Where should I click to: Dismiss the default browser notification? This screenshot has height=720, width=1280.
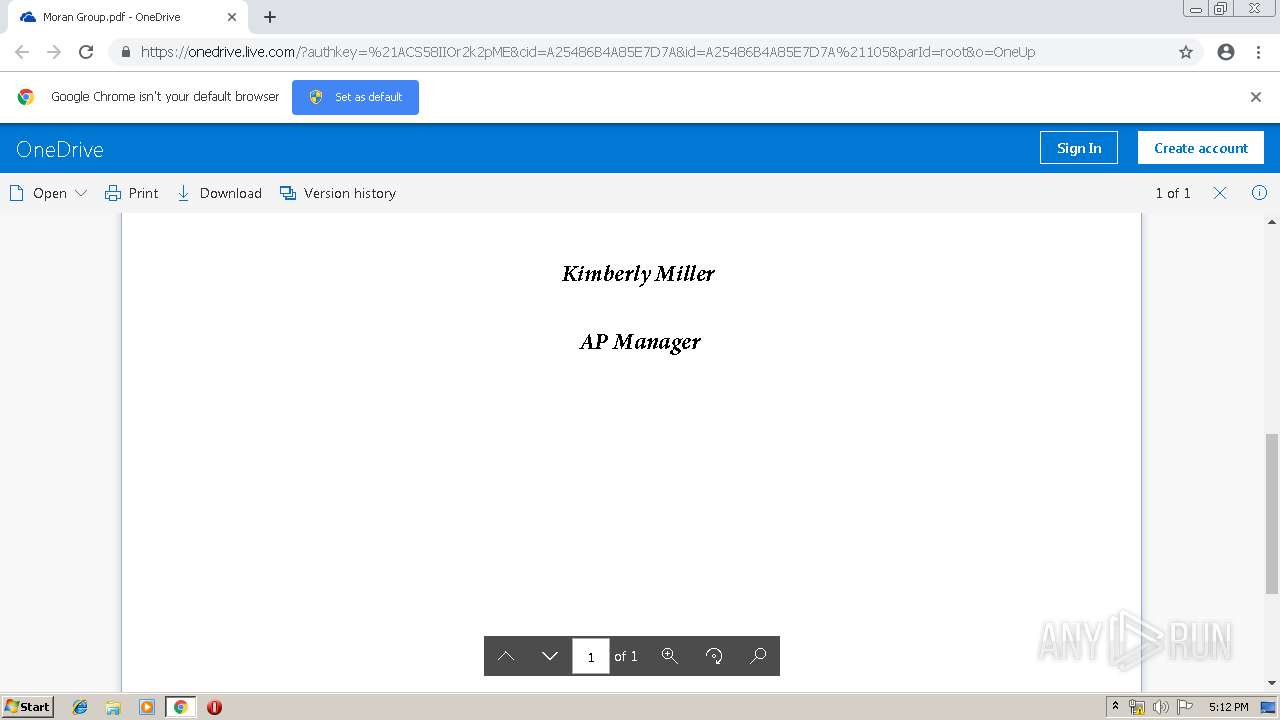coord(1256,97)
